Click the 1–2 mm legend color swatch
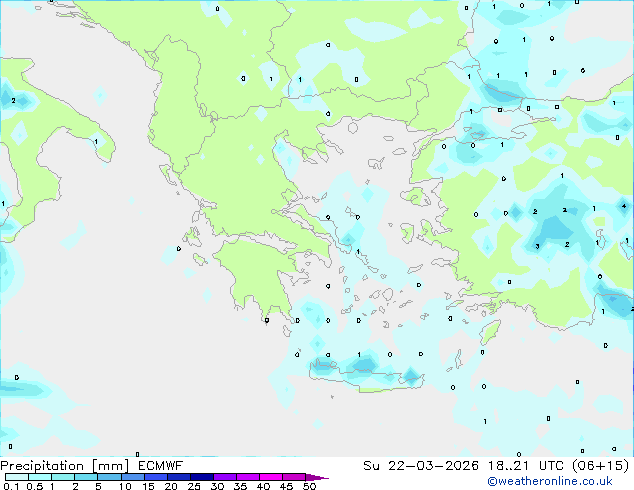The image size is (634, 490). click(x=63, y=477)
